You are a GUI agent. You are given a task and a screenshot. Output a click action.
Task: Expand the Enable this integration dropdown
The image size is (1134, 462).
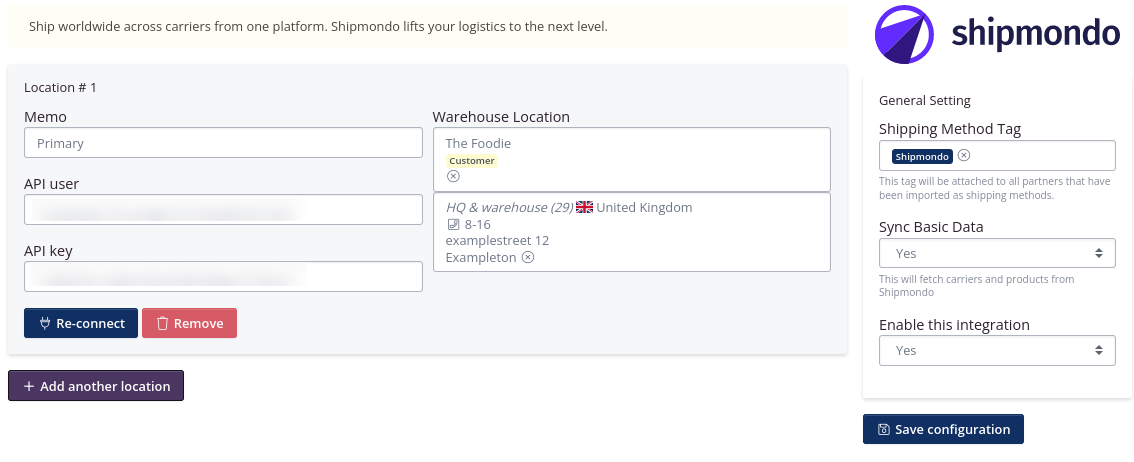pos(997,350)
